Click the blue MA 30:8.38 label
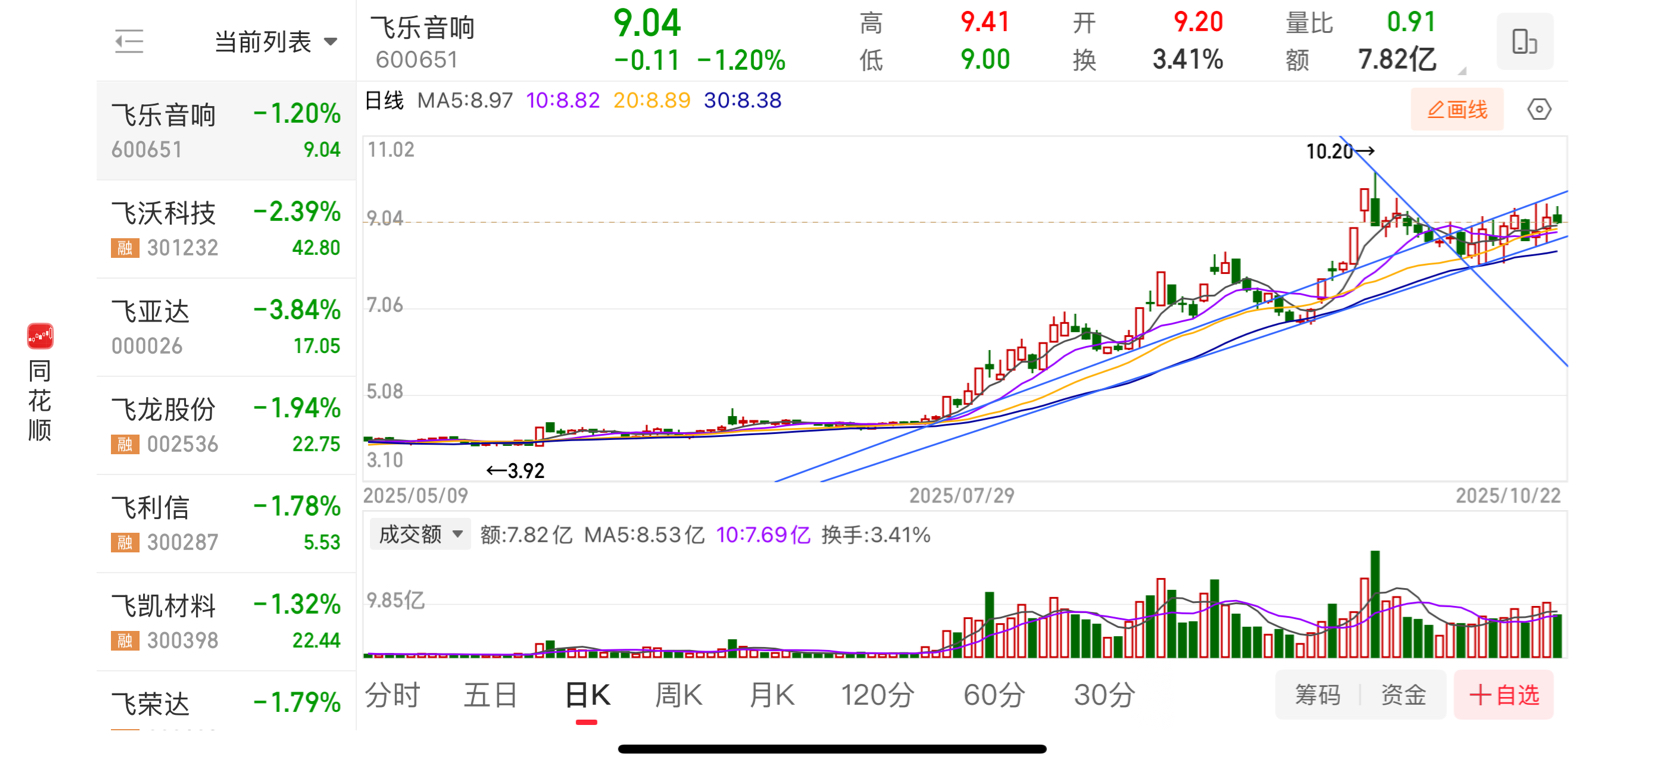This screenshot has width=1665, height=768. (743, 101)
